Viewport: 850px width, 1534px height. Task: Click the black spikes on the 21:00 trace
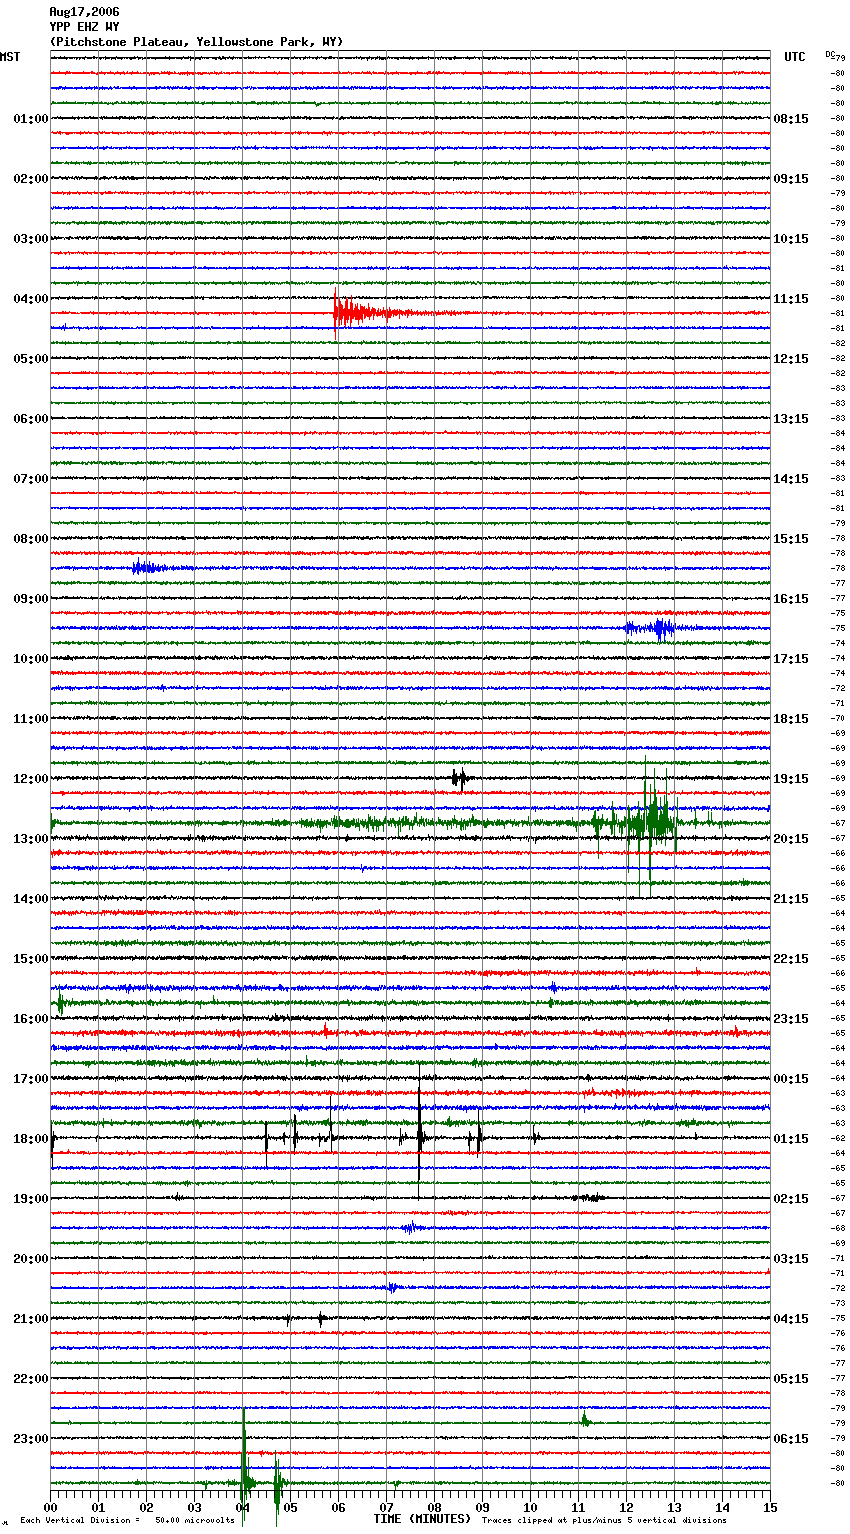pos(305,1319)
